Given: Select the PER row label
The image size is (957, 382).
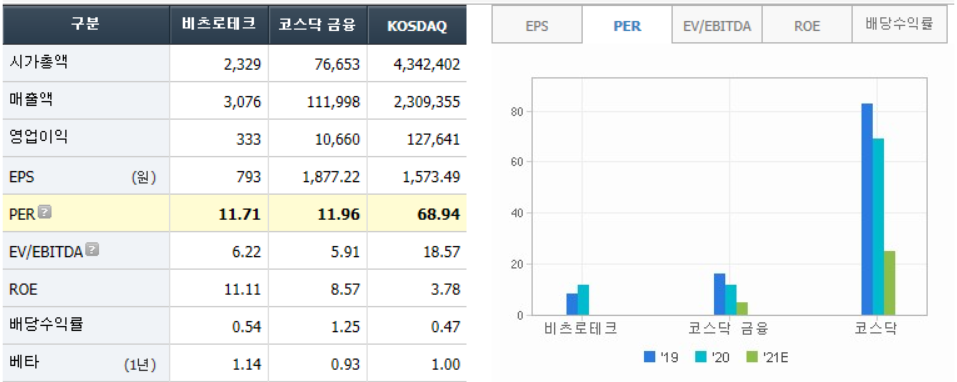Looking at the screenshot, I should (x=23, y=214).
